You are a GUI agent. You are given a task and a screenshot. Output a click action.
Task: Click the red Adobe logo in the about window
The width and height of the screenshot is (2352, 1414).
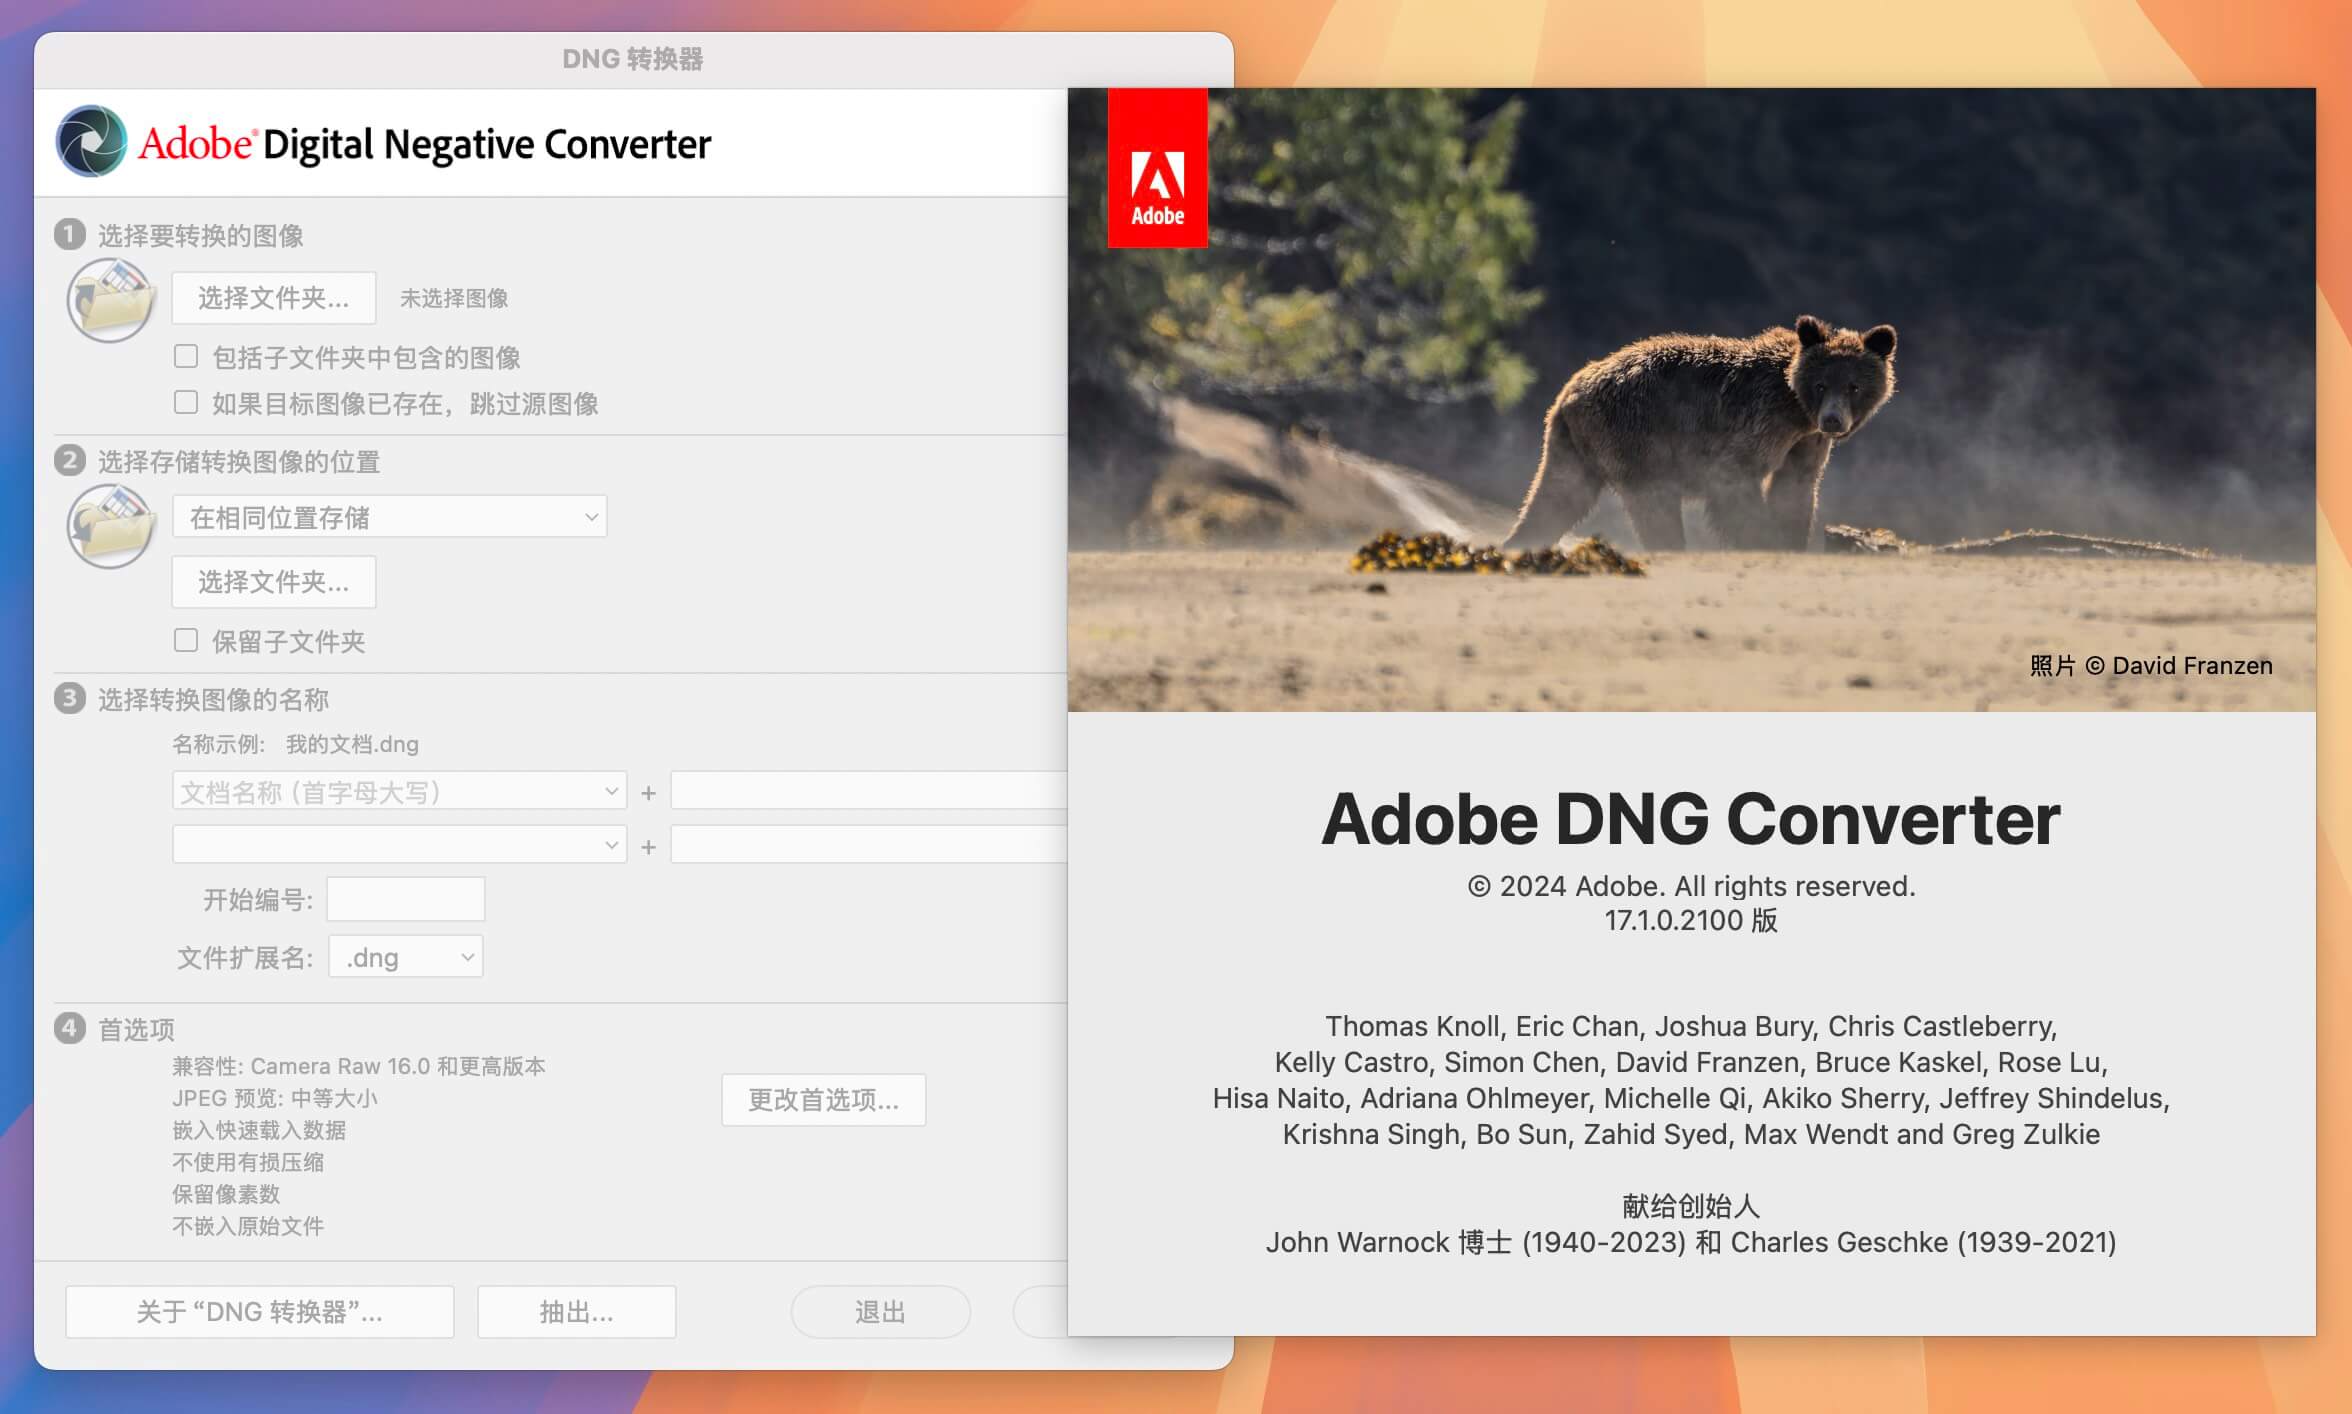tap(1157, 168)
